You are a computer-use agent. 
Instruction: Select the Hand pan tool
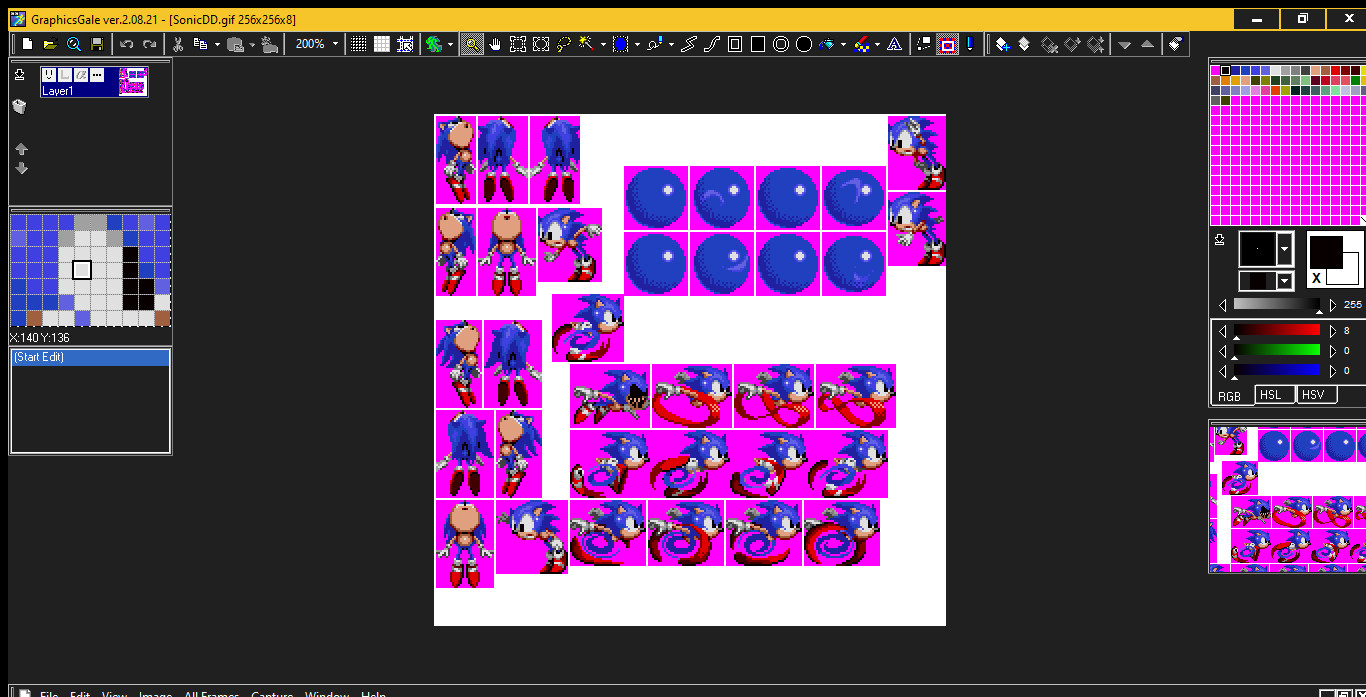[x=495, y=44]
